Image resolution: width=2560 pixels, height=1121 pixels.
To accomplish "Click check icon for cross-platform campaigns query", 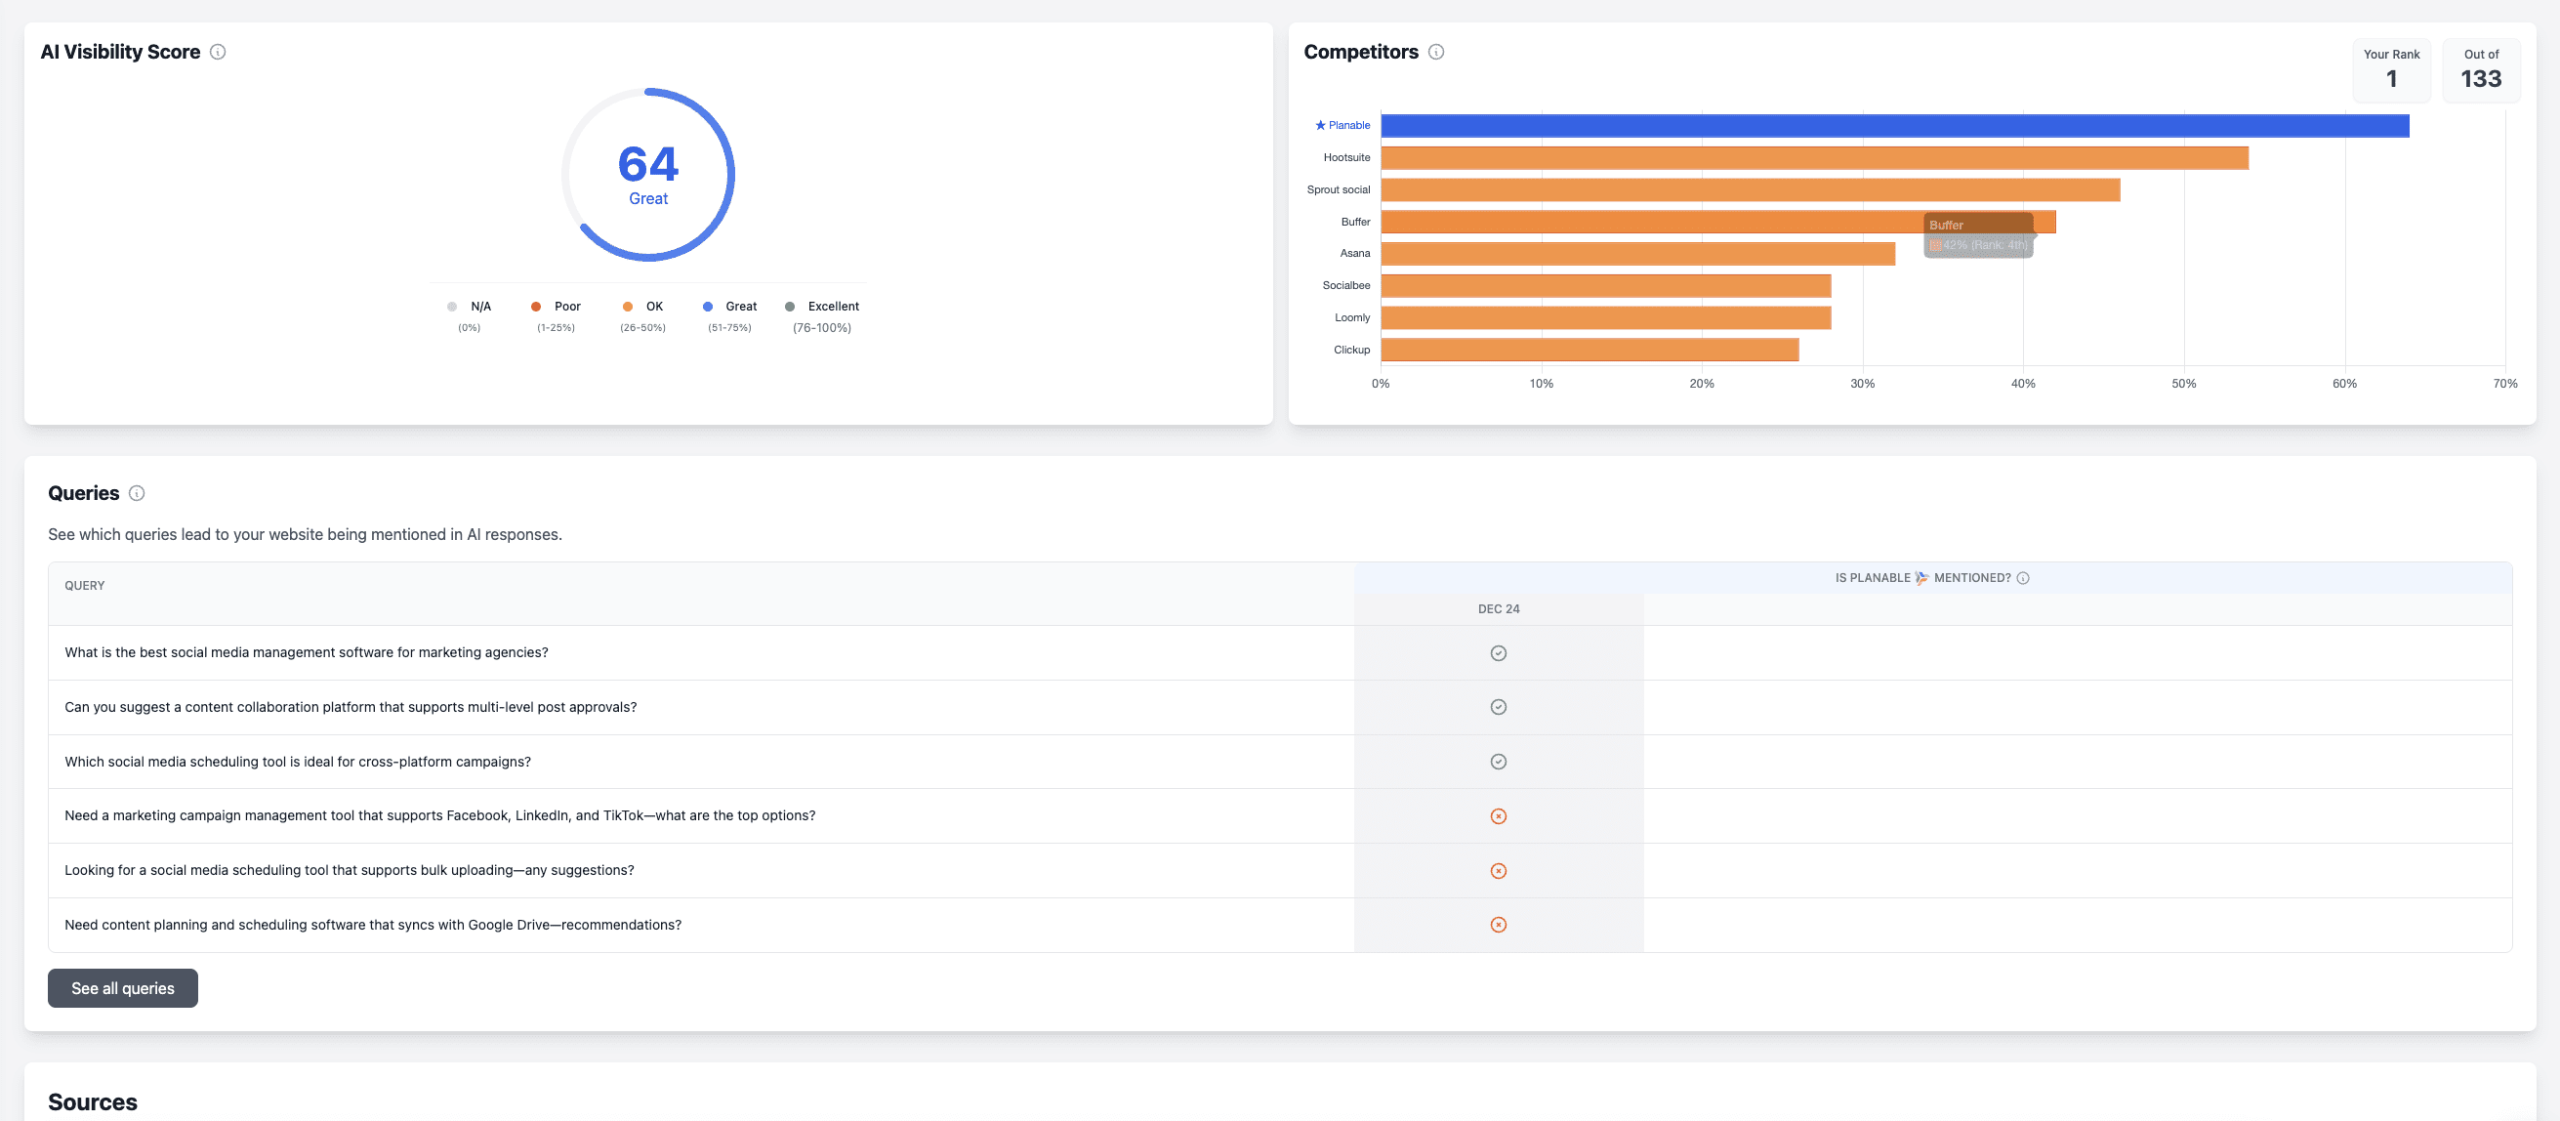I will [x=1498, y=762].
